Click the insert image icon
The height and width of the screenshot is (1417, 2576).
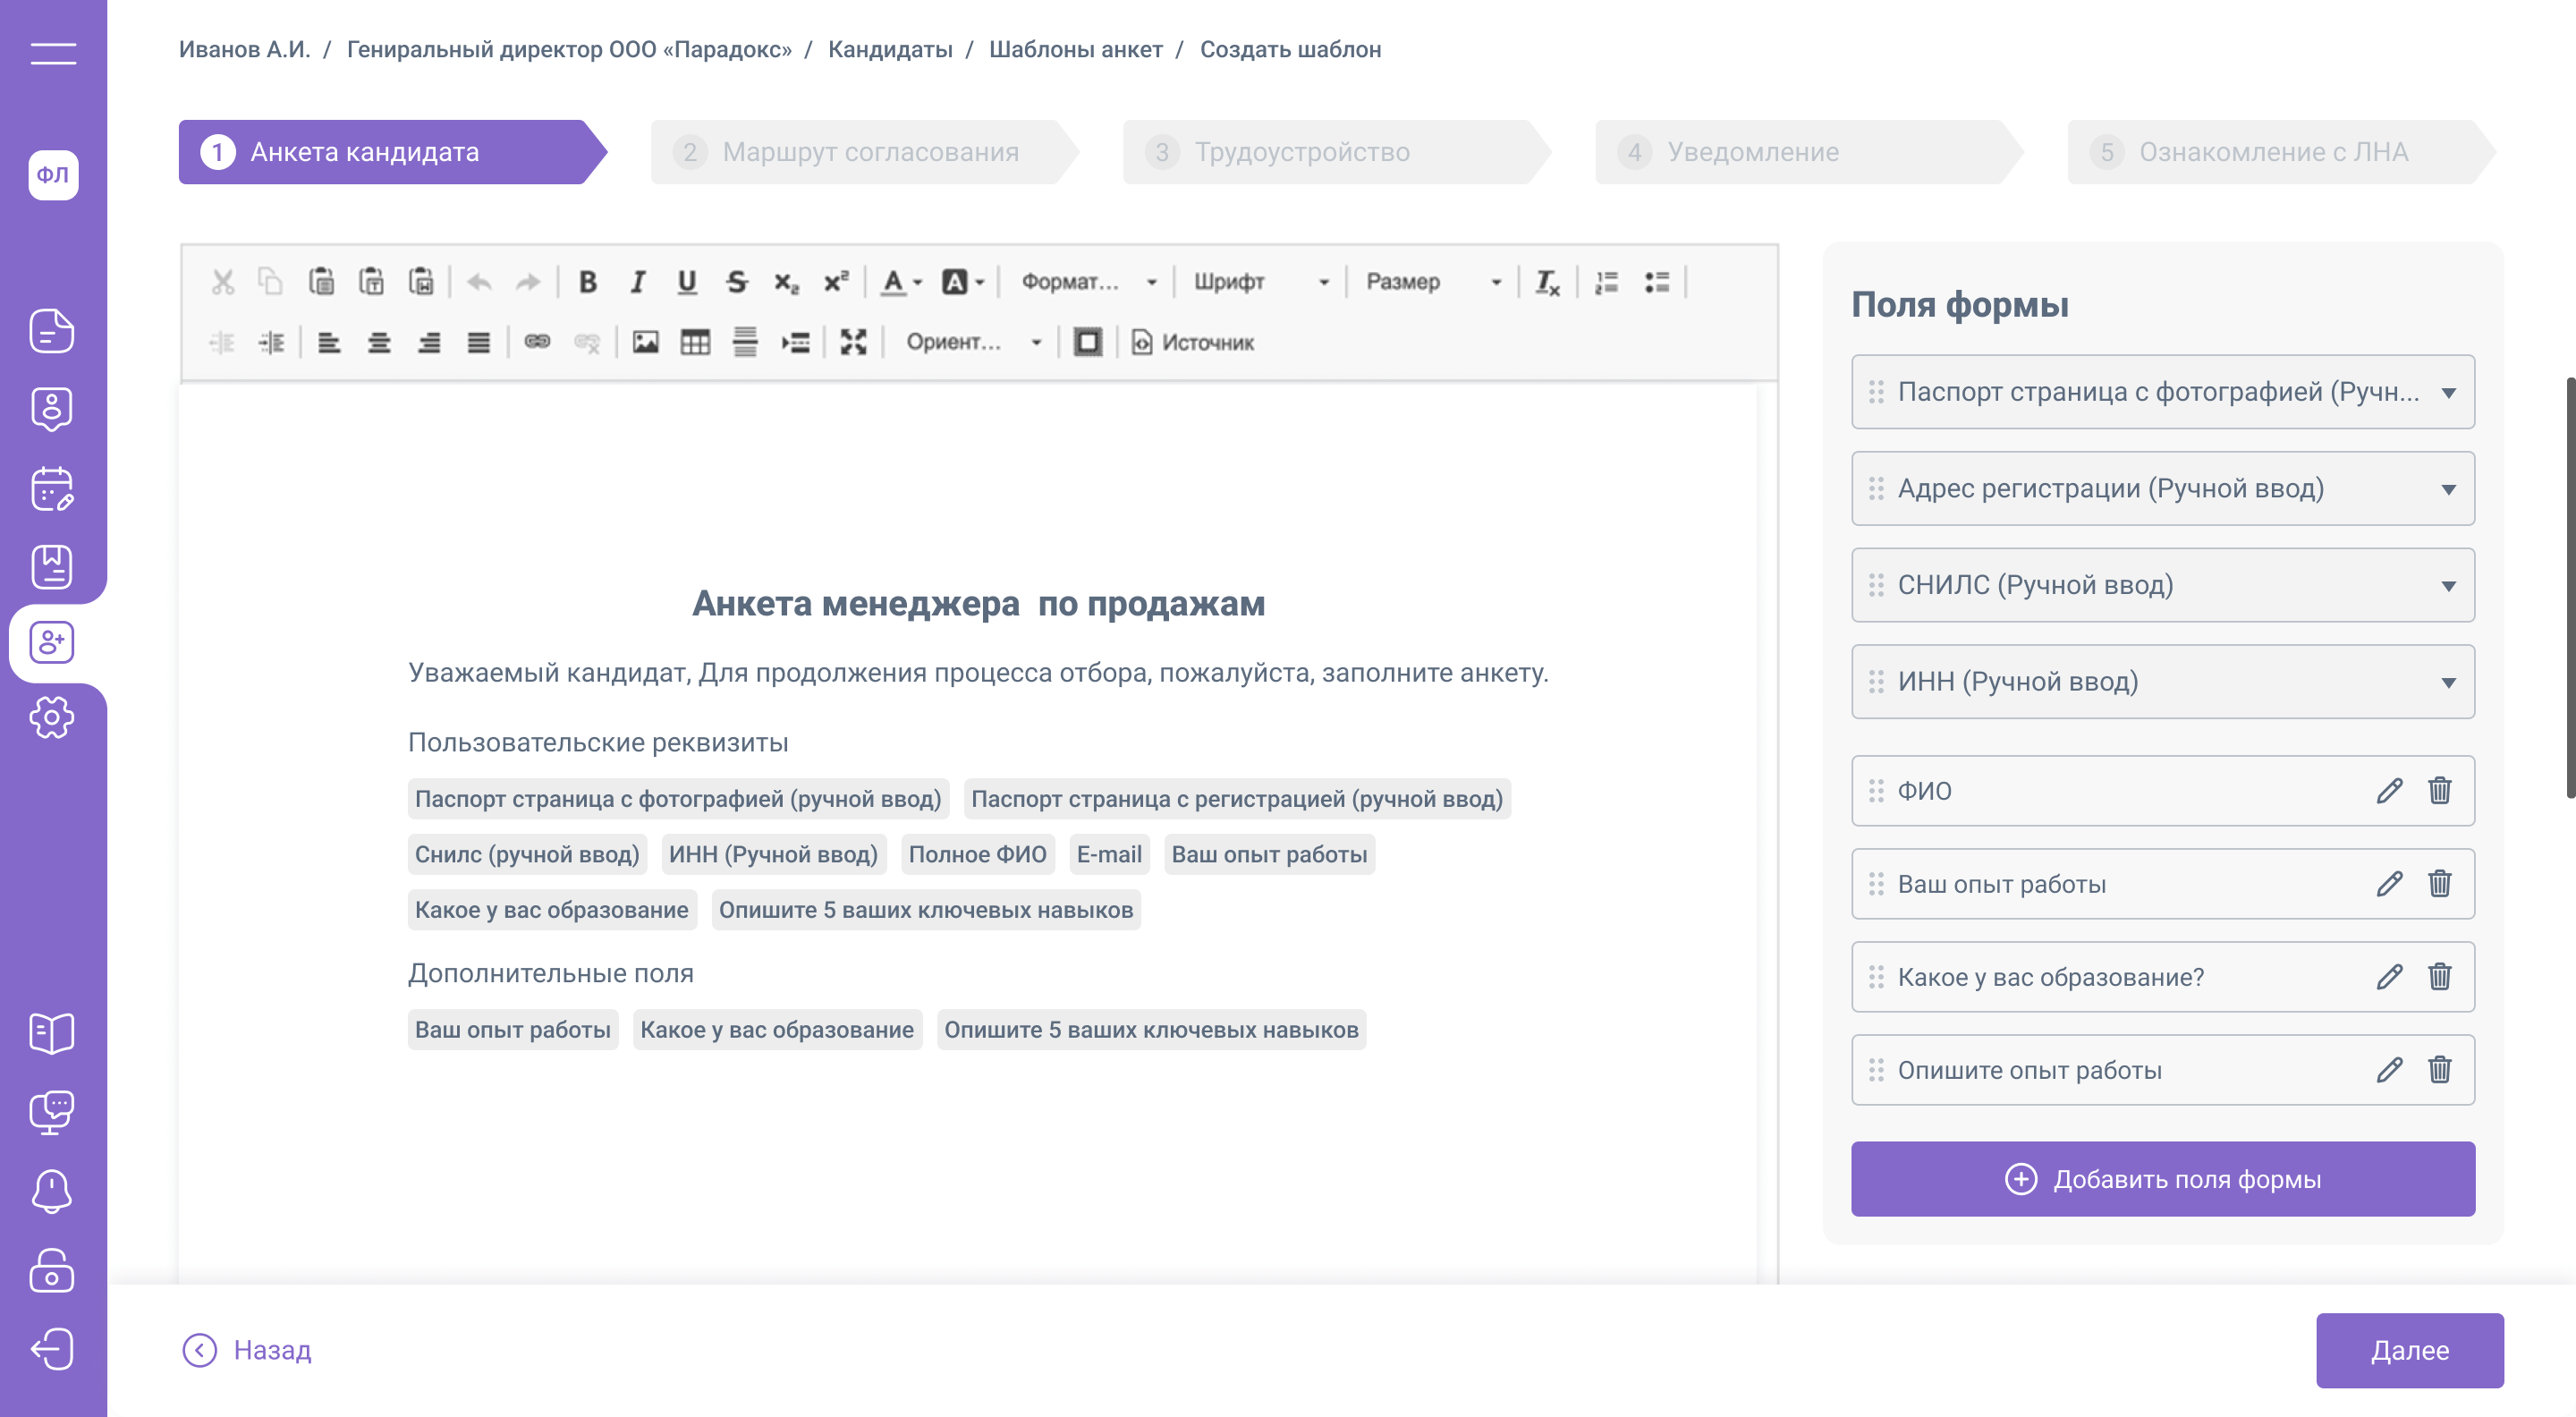(x=645, y=343)
